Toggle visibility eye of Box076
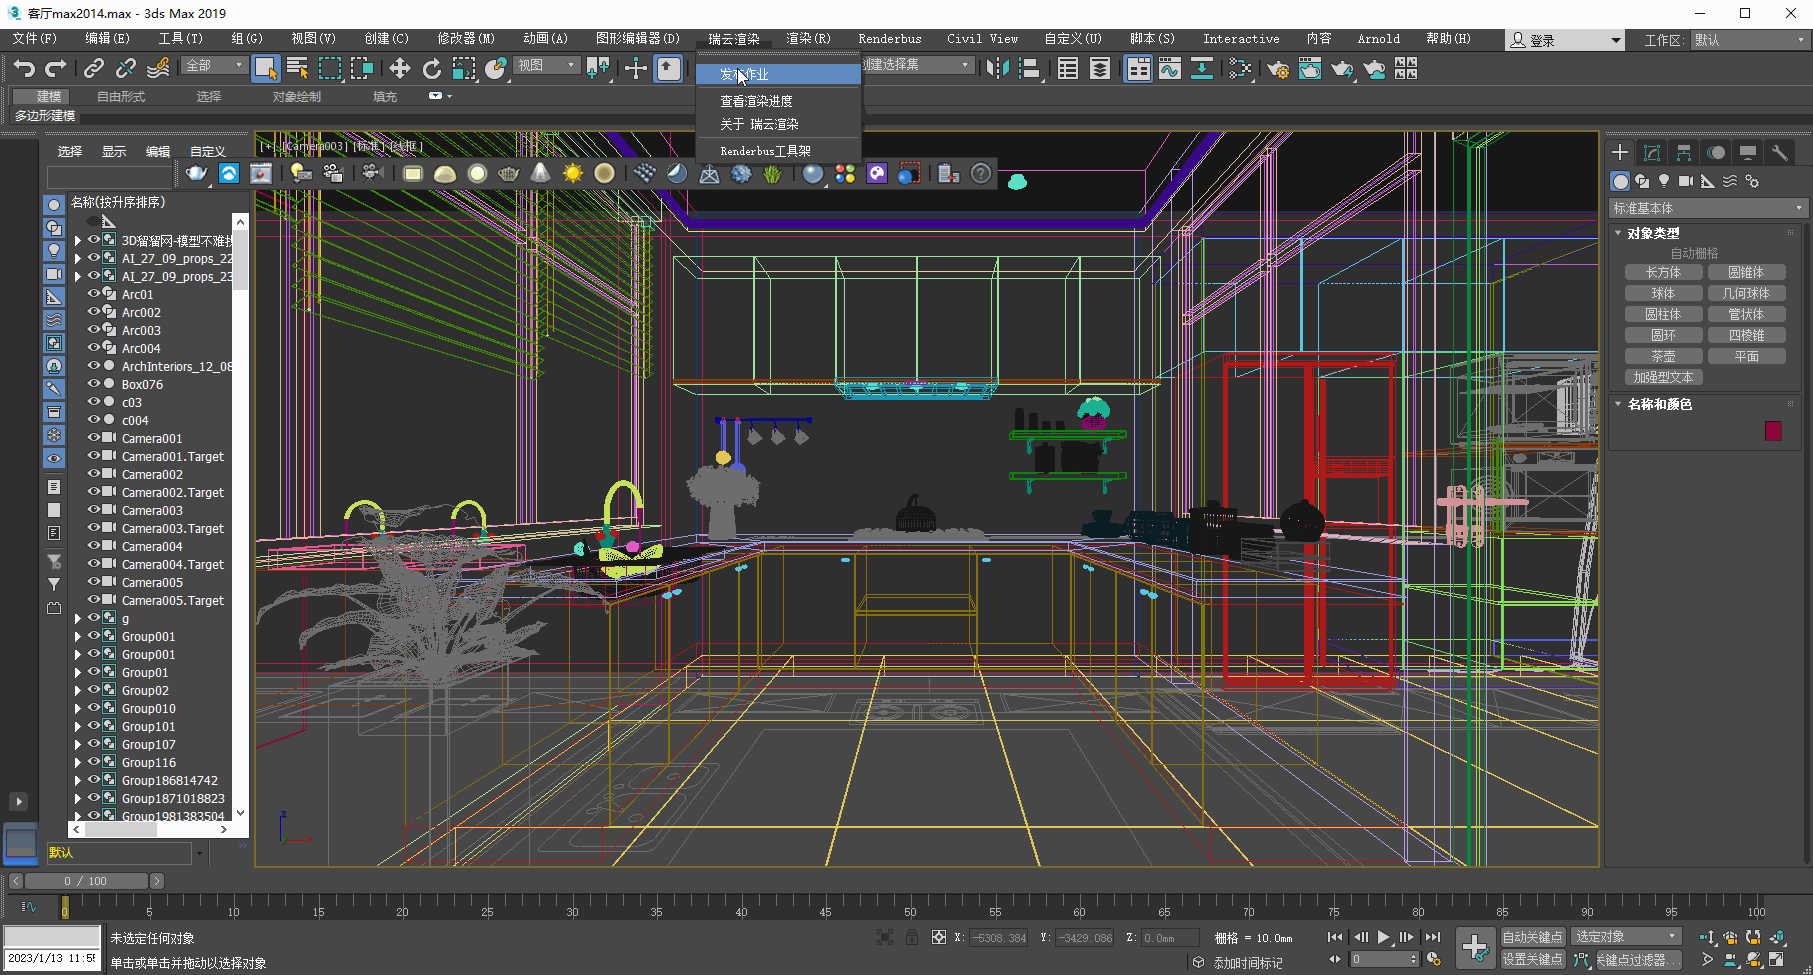 94,384
